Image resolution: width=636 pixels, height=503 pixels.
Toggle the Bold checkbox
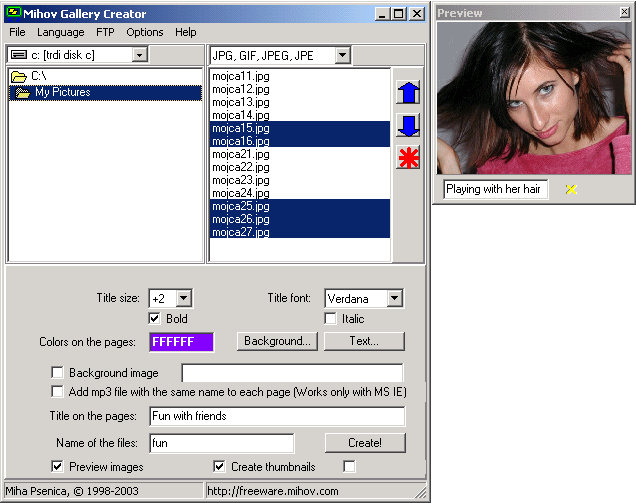point(155,319)
